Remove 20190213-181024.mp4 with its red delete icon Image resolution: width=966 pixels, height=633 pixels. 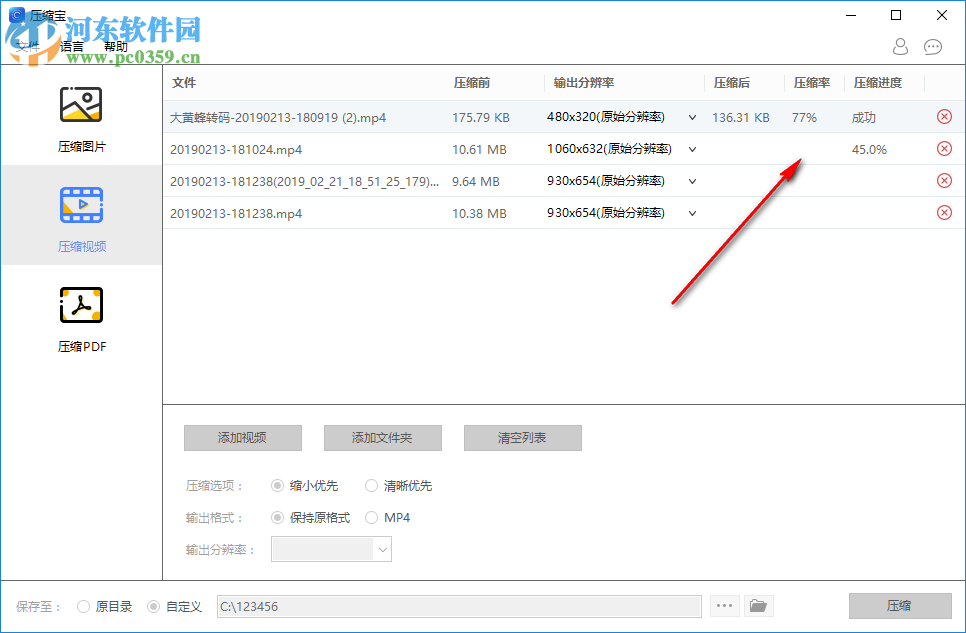[943, 148]
